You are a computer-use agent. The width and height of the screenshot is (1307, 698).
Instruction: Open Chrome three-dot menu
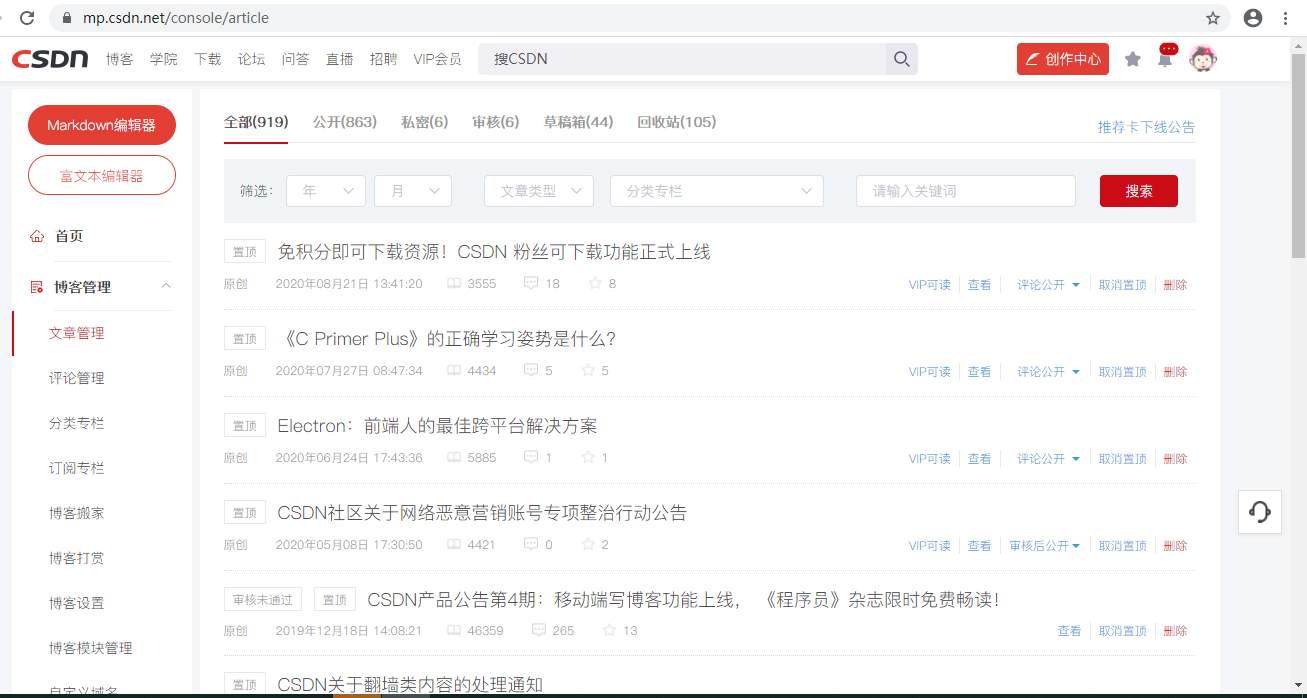point(1286,18)
